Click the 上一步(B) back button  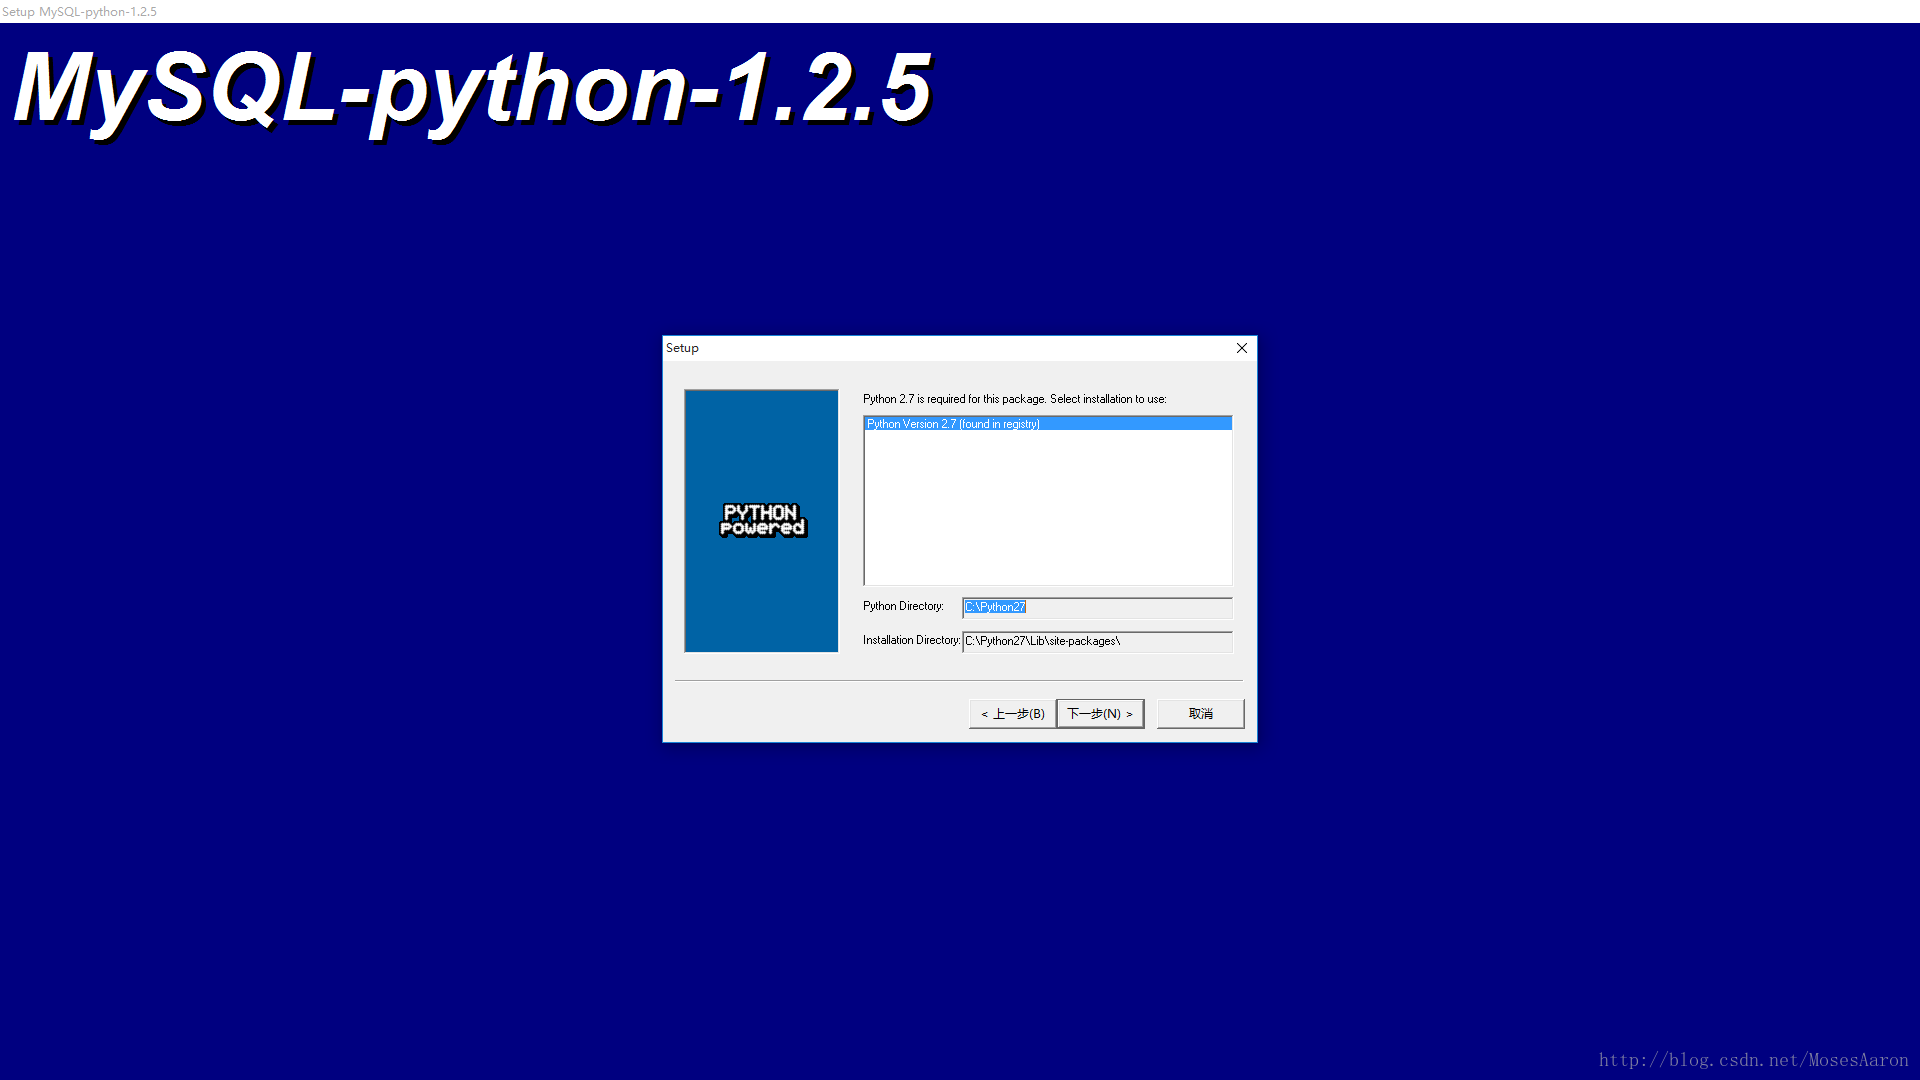pos(1012,714)
